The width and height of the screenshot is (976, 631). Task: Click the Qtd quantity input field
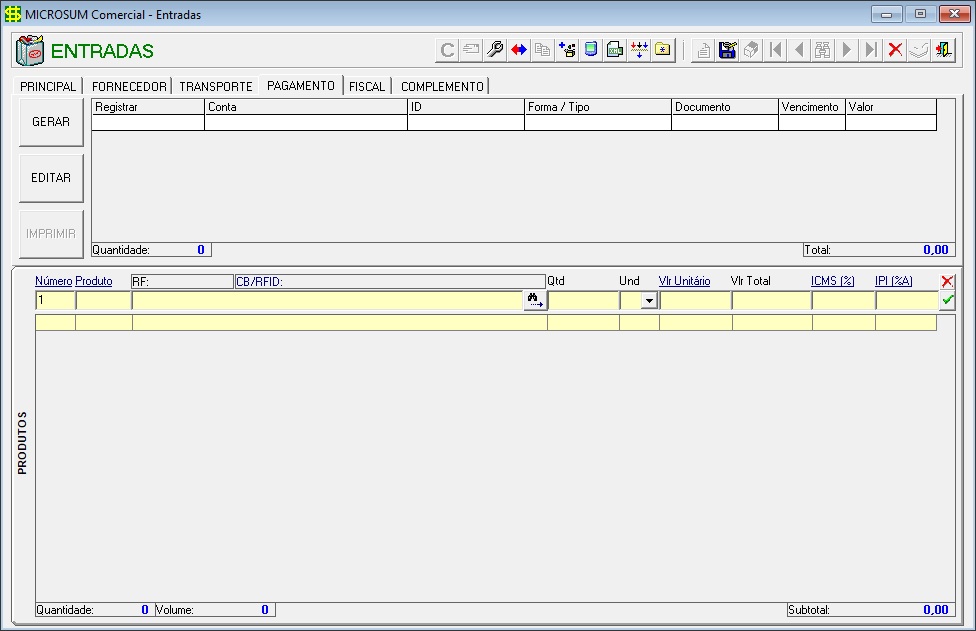tap(583, 300)
